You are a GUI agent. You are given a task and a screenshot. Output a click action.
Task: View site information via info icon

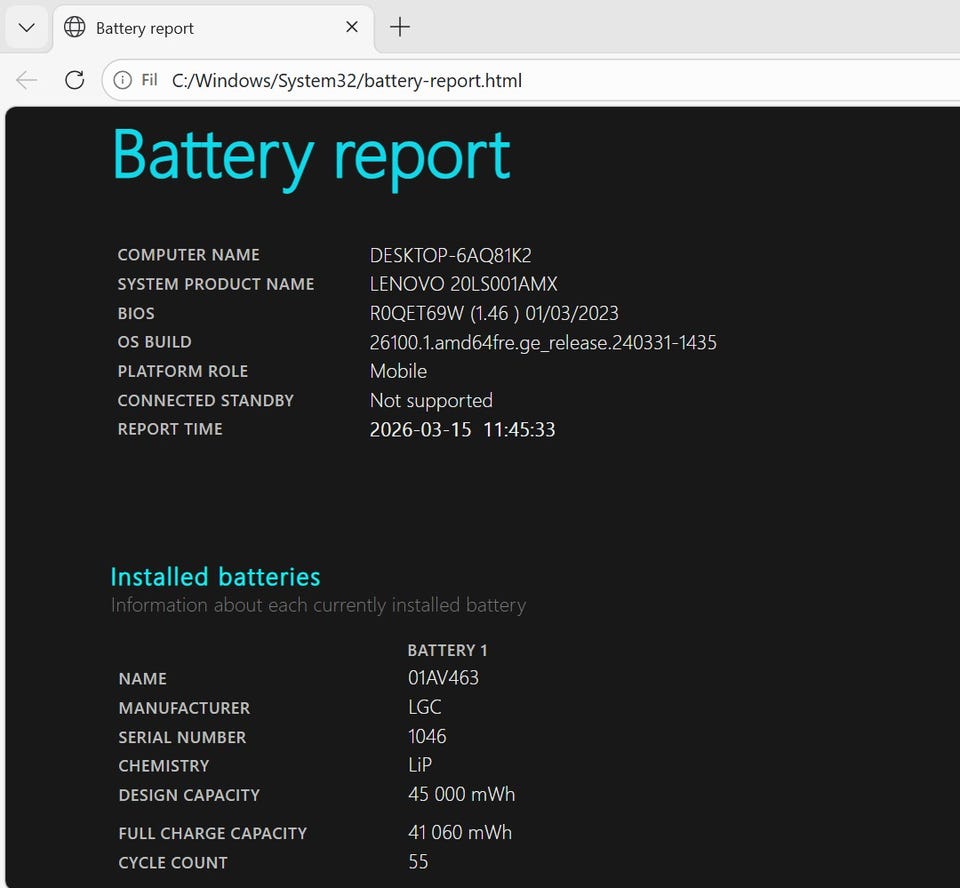click(x=122, y=80)
